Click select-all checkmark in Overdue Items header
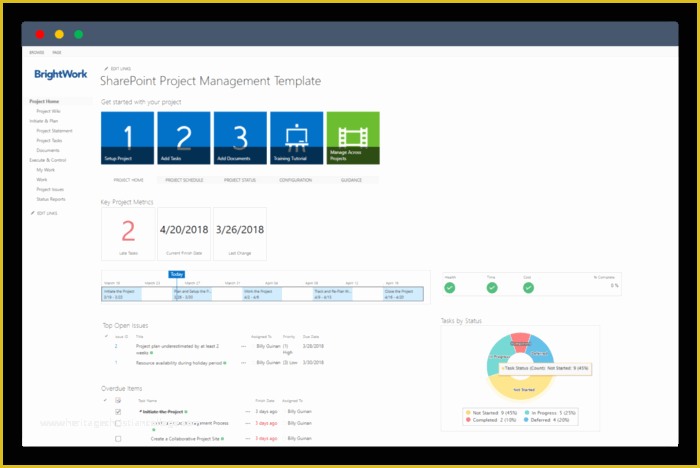Viewport: 700px width, 468px height. [x=105, y=400]
